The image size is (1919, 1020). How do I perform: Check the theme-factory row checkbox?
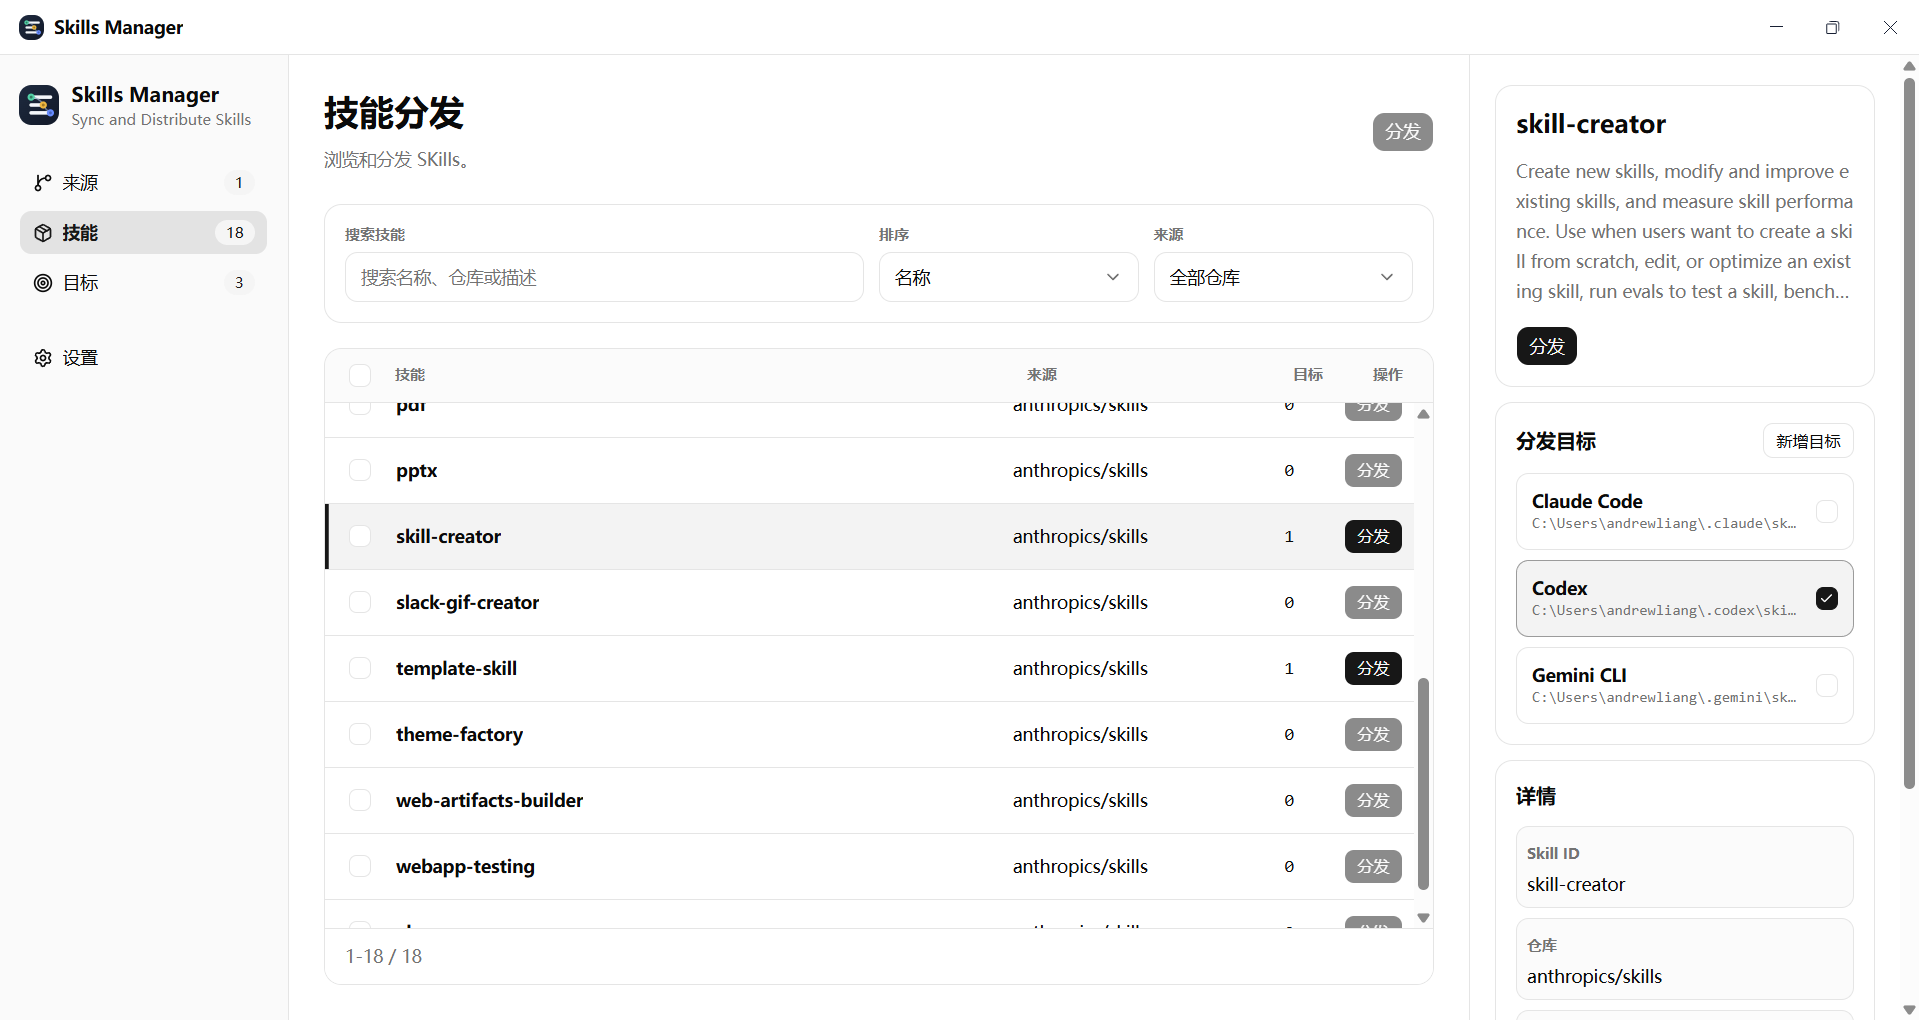click(360, 734)
